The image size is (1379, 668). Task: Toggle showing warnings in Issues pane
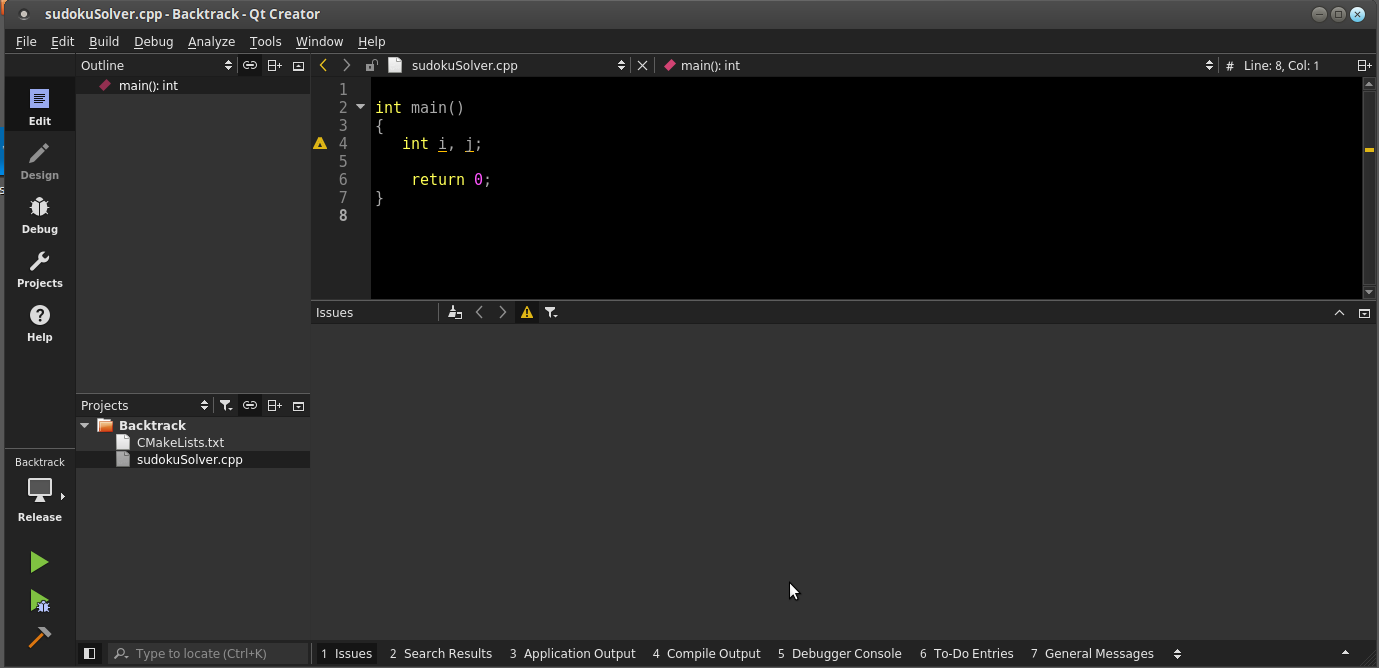coord(527,312)
